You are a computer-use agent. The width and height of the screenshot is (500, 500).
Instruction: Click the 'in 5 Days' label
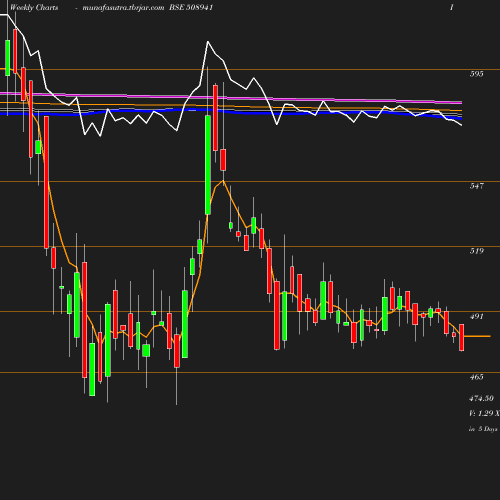(483, 429)
